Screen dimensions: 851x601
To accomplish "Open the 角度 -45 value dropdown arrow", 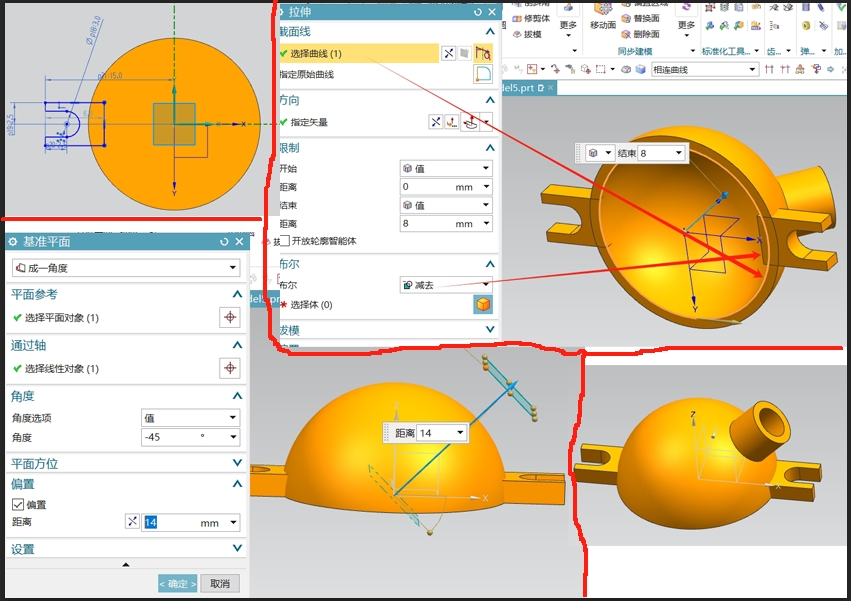I will [x=233, y=437].
